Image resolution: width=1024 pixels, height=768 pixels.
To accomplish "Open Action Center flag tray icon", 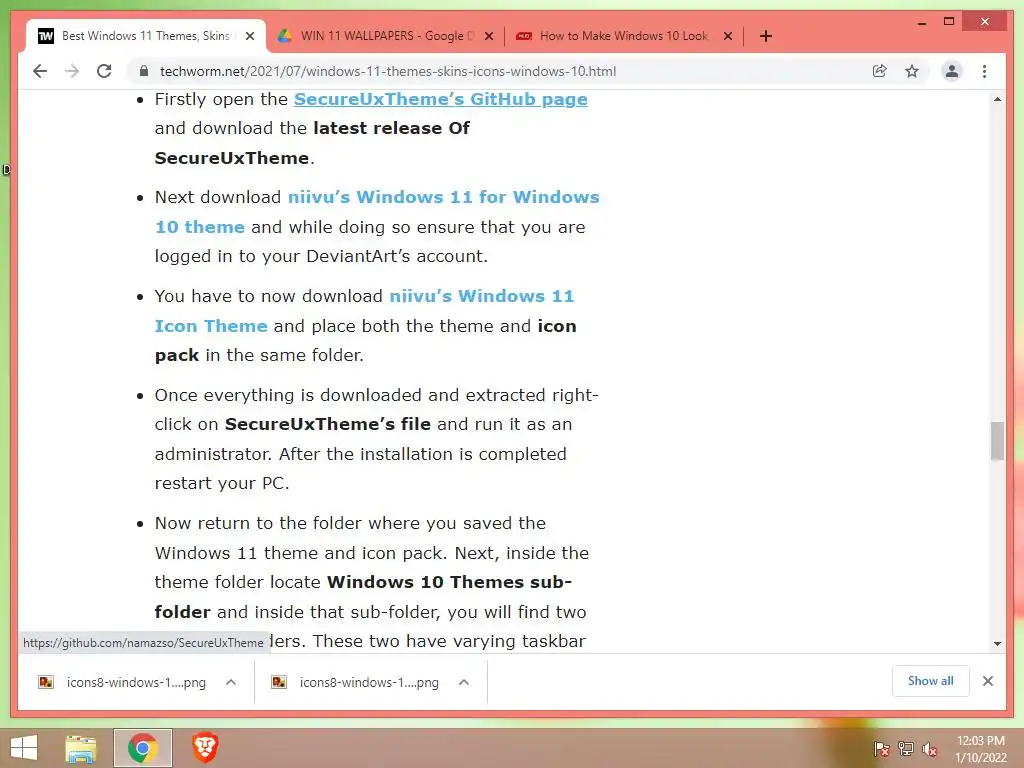I will (x=882, y=748).
